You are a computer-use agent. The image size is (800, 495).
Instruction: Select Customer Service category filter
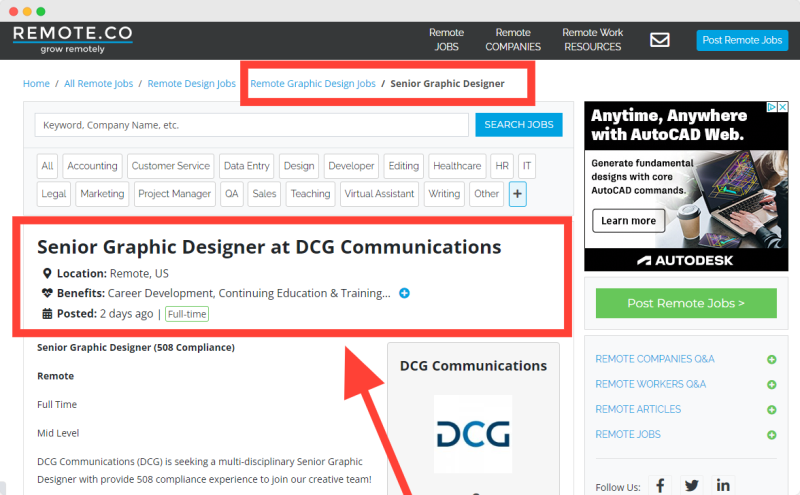pyautogui.click(x=170, y=166)
